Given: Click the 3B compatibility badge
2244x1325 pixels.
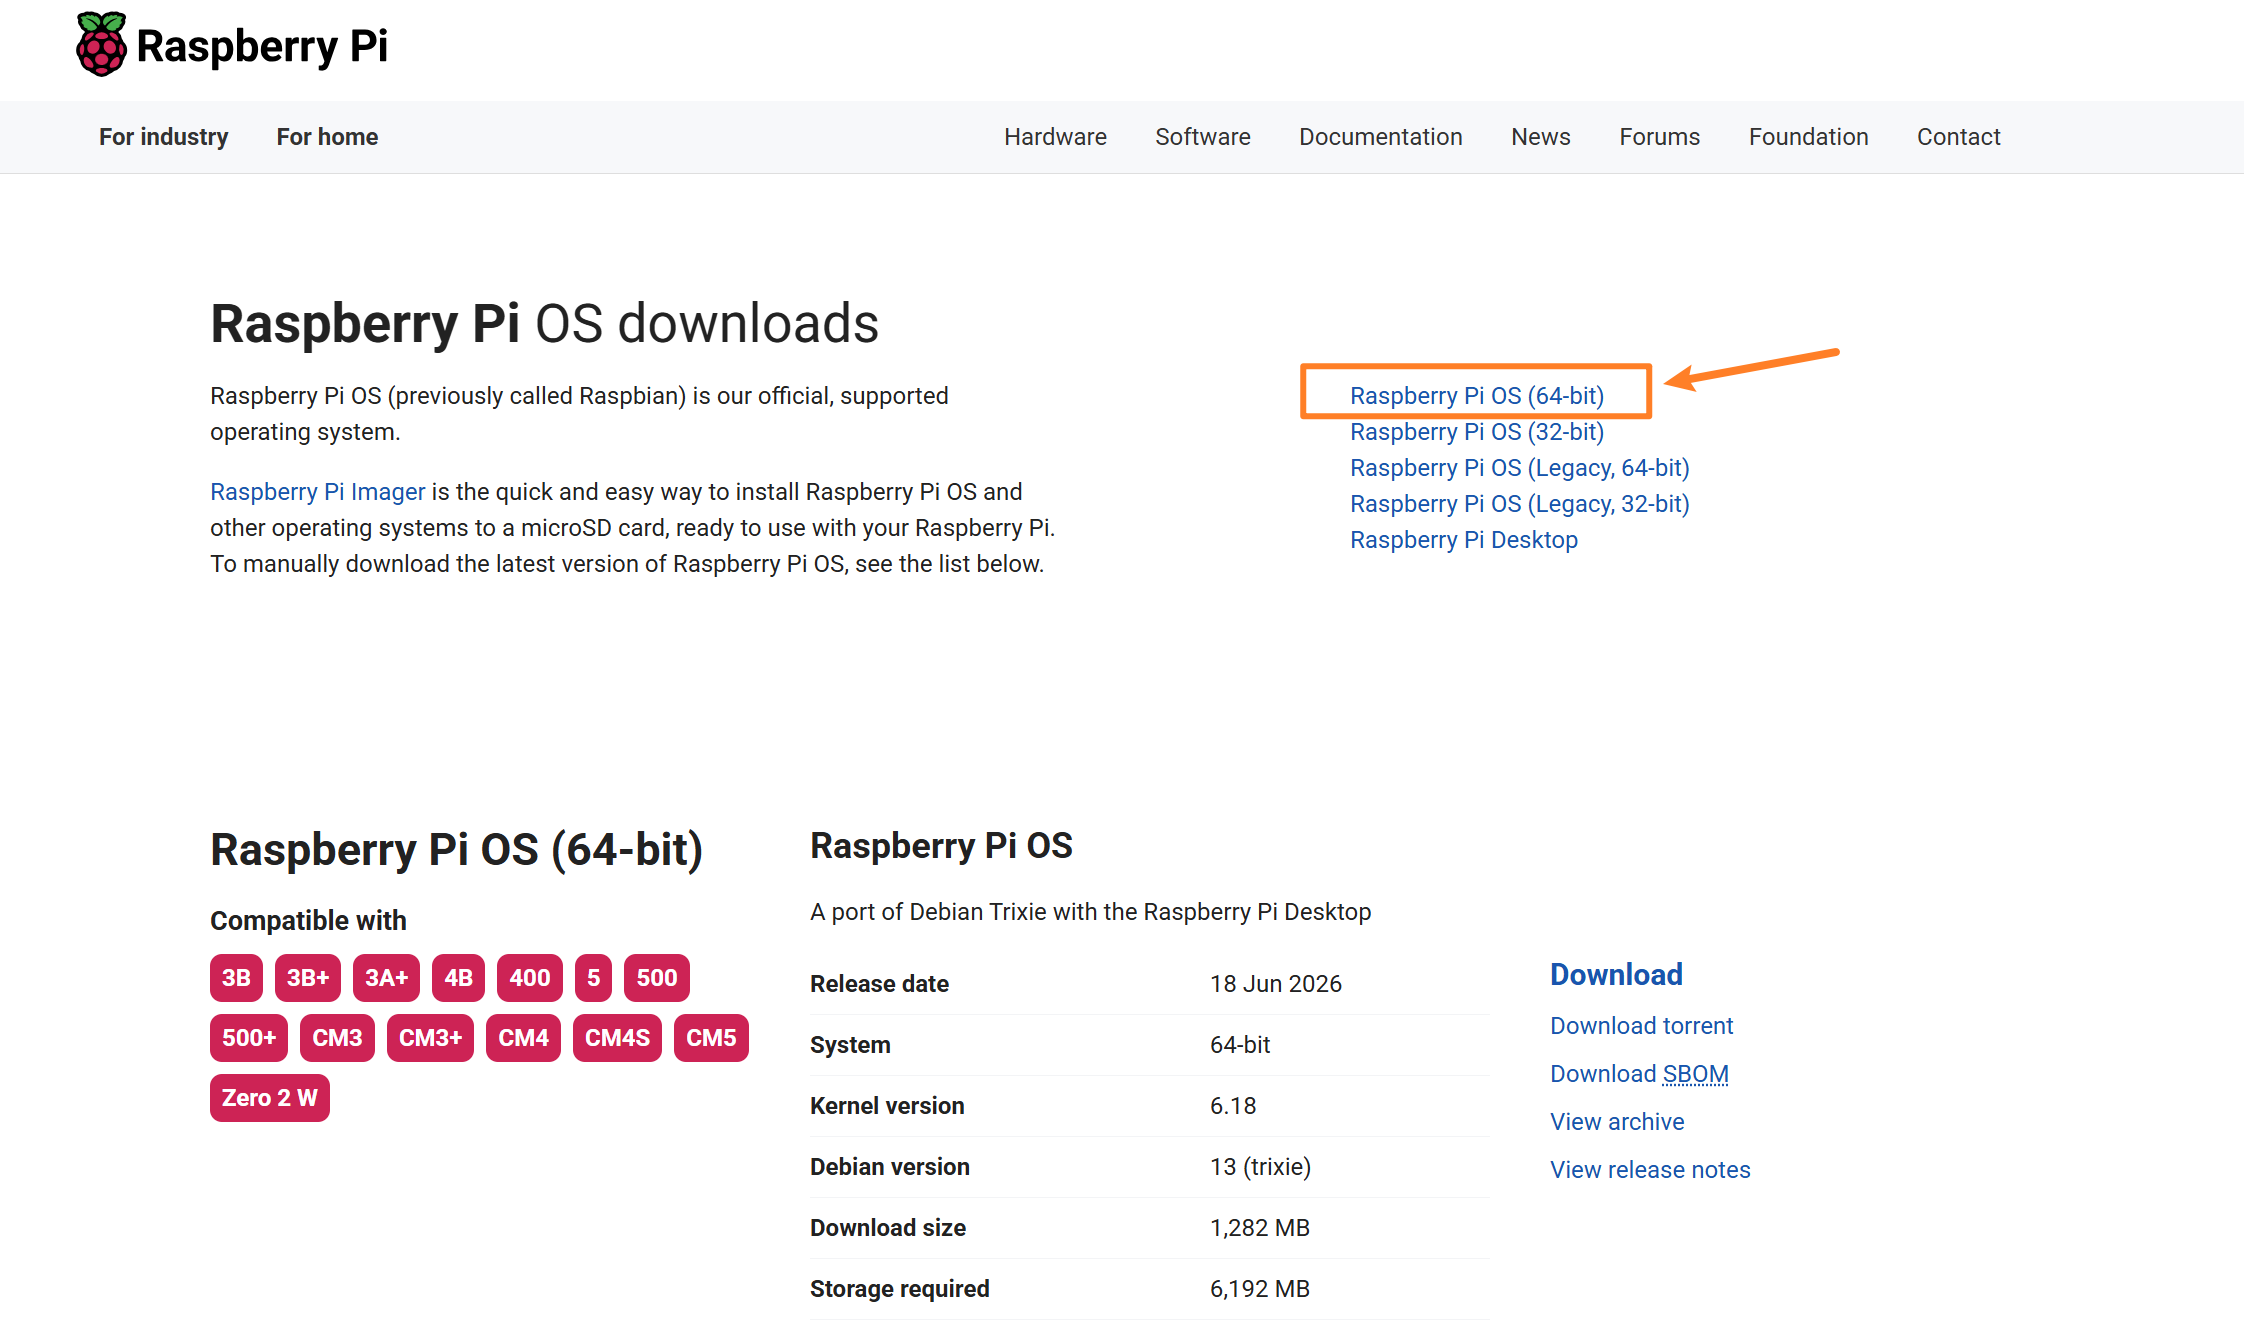Looking at the screenshot, I should pyautogui.click(x=236, y=978).
